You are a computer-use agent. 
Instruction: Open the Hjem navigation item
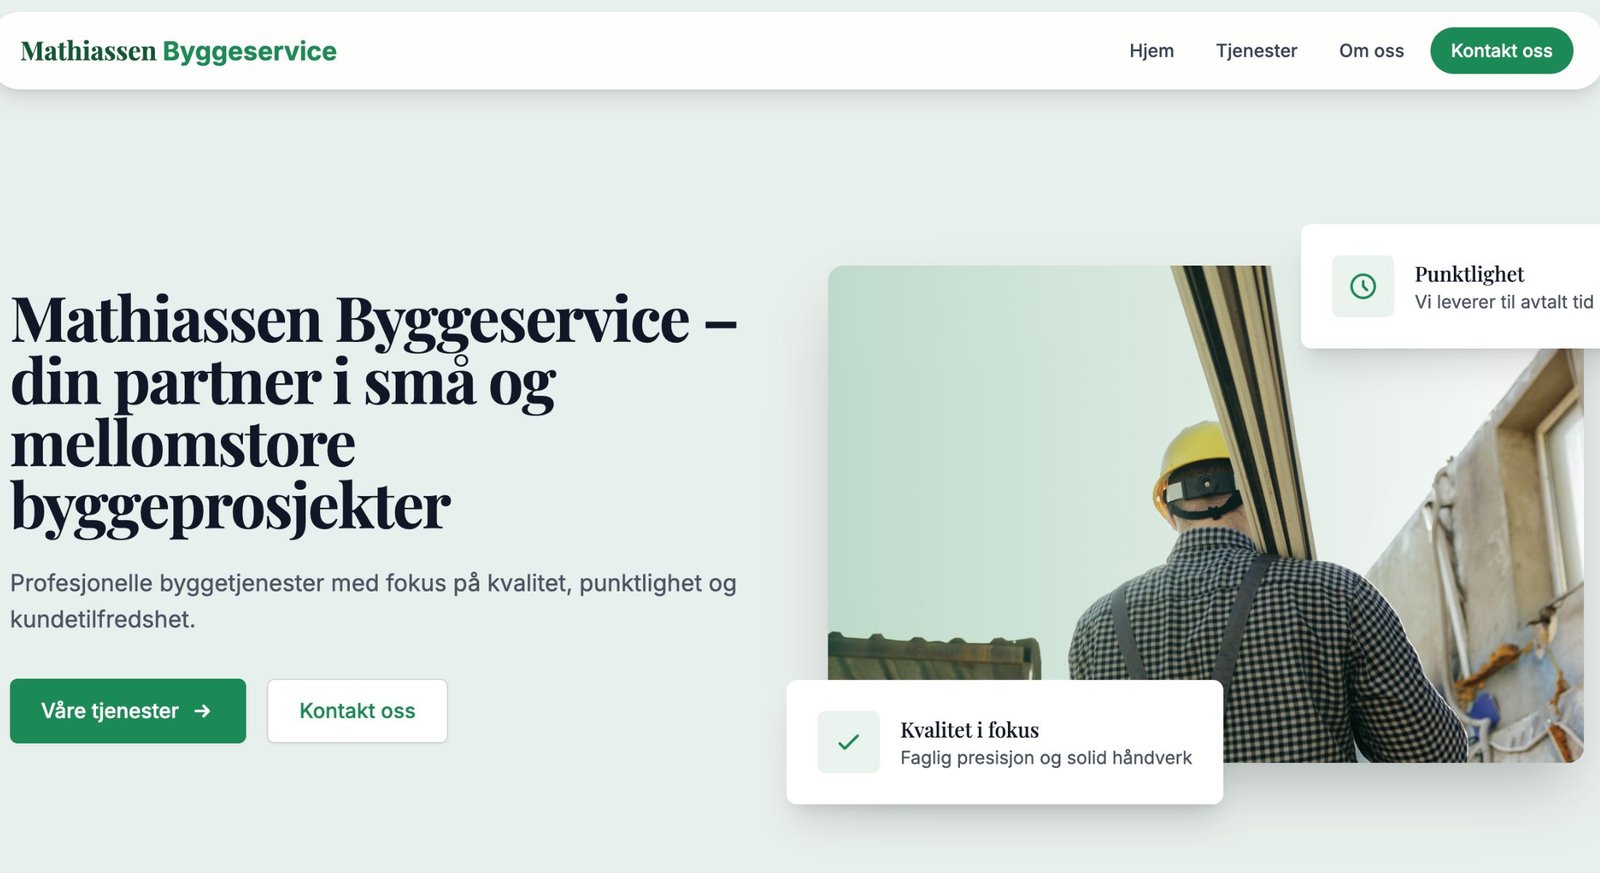click(x=1151, y=51)
